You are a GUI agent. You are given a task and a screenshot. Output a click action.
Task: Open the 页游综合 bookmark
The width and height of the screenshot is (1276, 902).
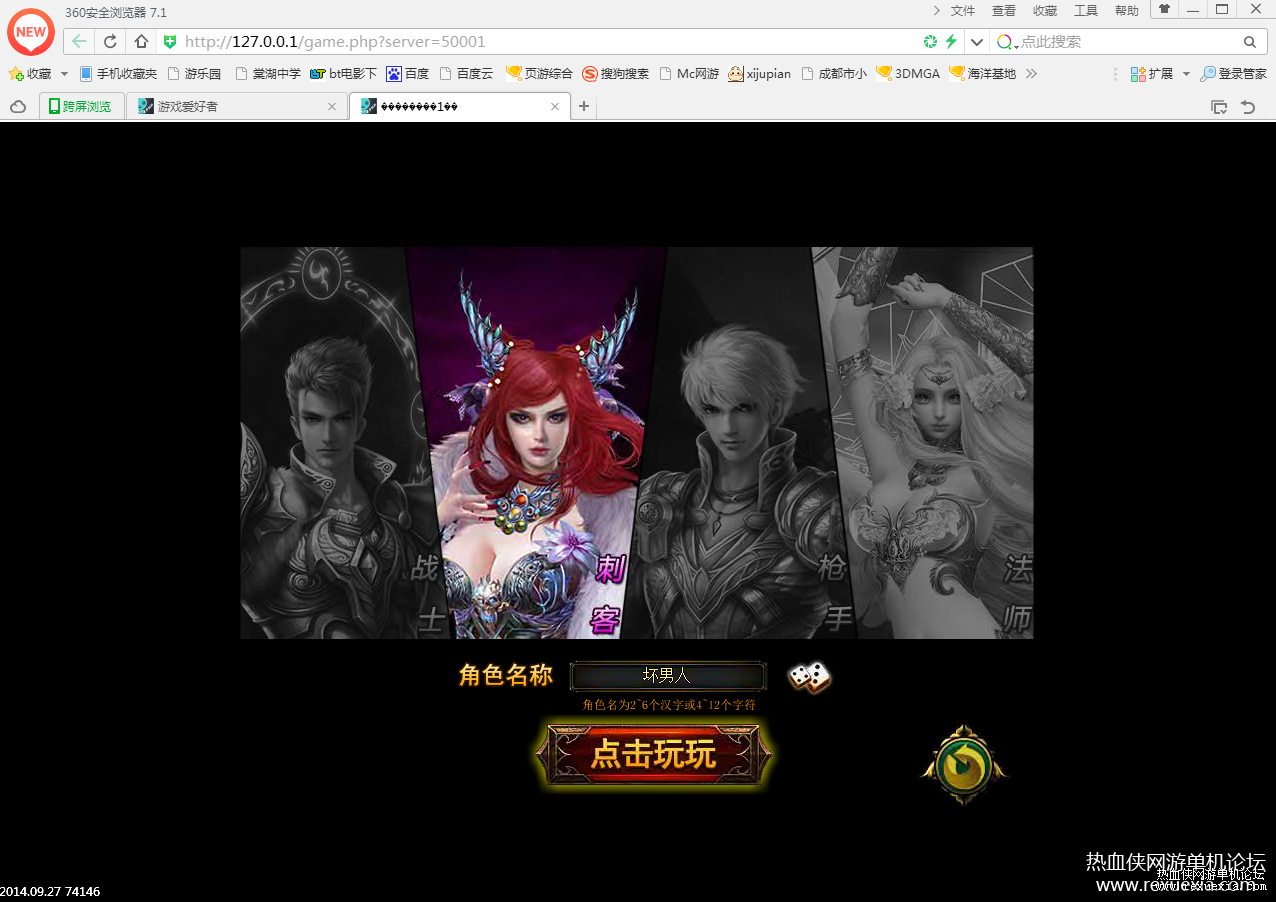coord(539,74)
